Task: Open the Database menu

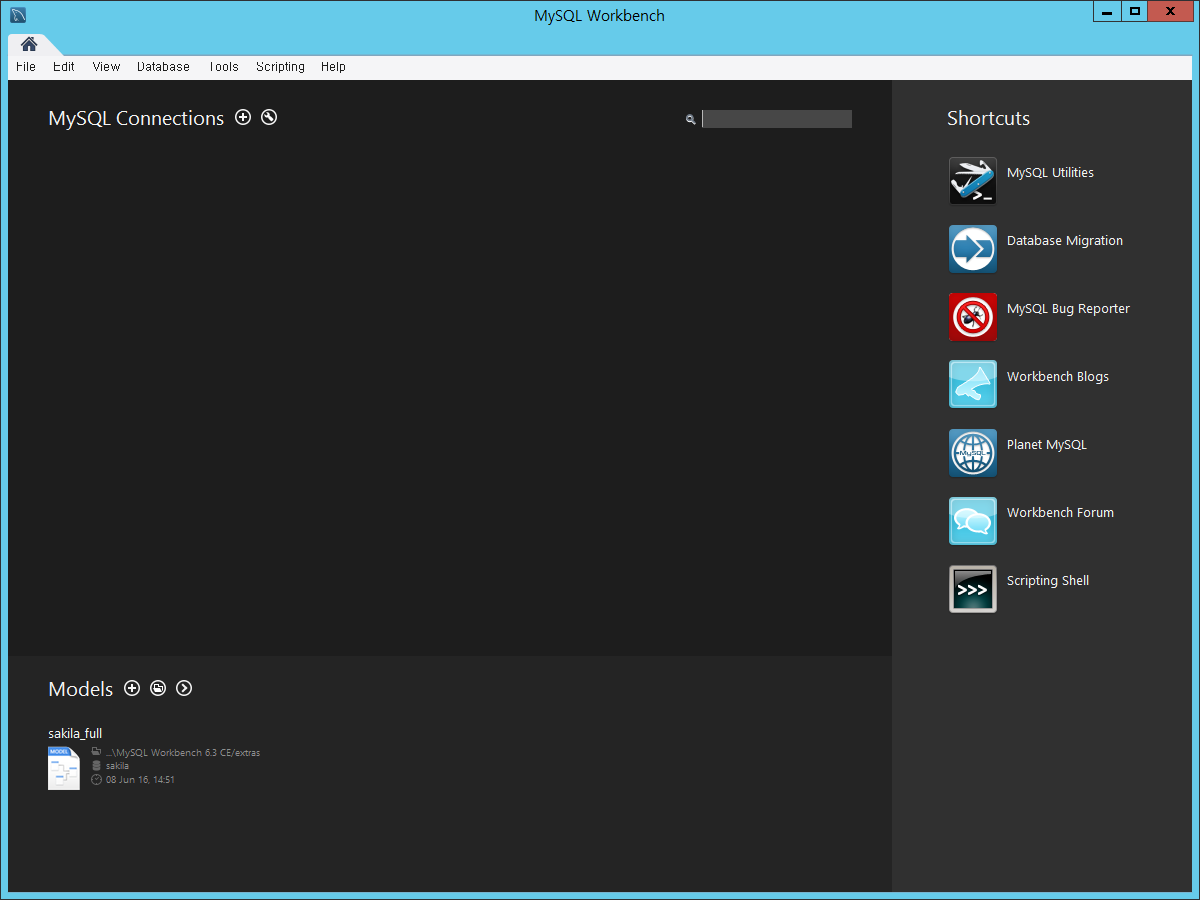Action: coord(163,67)
